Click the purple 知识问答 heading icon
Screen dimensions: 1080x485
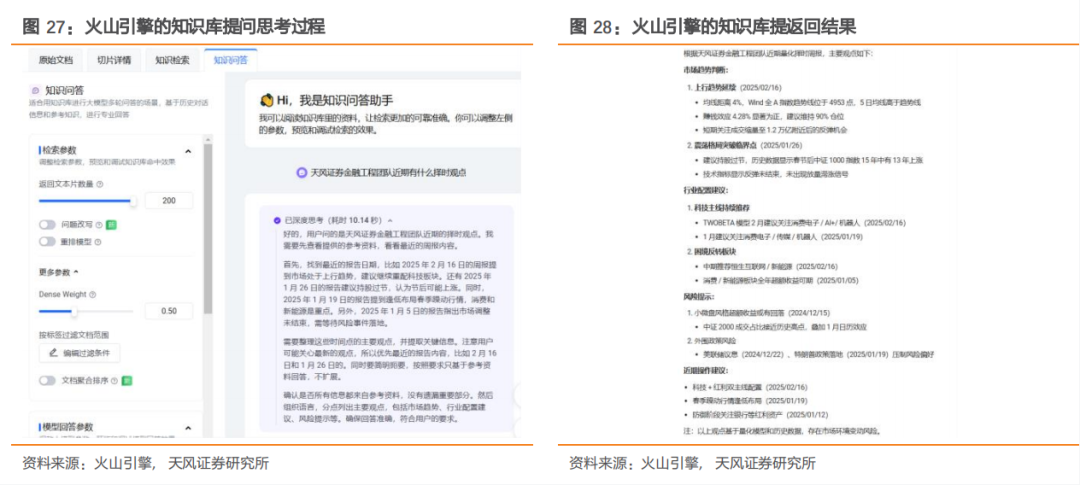click(36, 90)
